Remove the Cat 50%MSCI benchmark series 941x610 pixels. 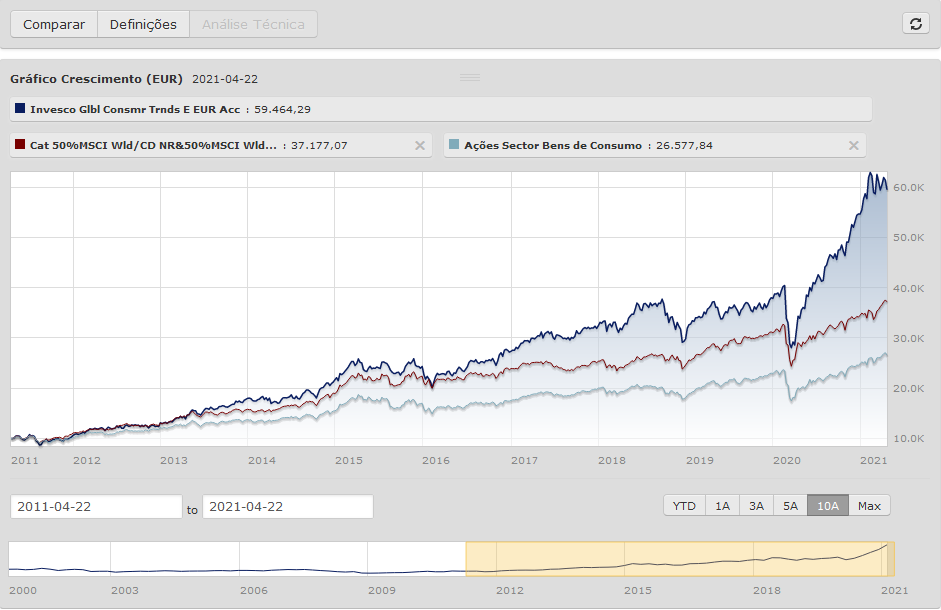click(x=421, y=146)
